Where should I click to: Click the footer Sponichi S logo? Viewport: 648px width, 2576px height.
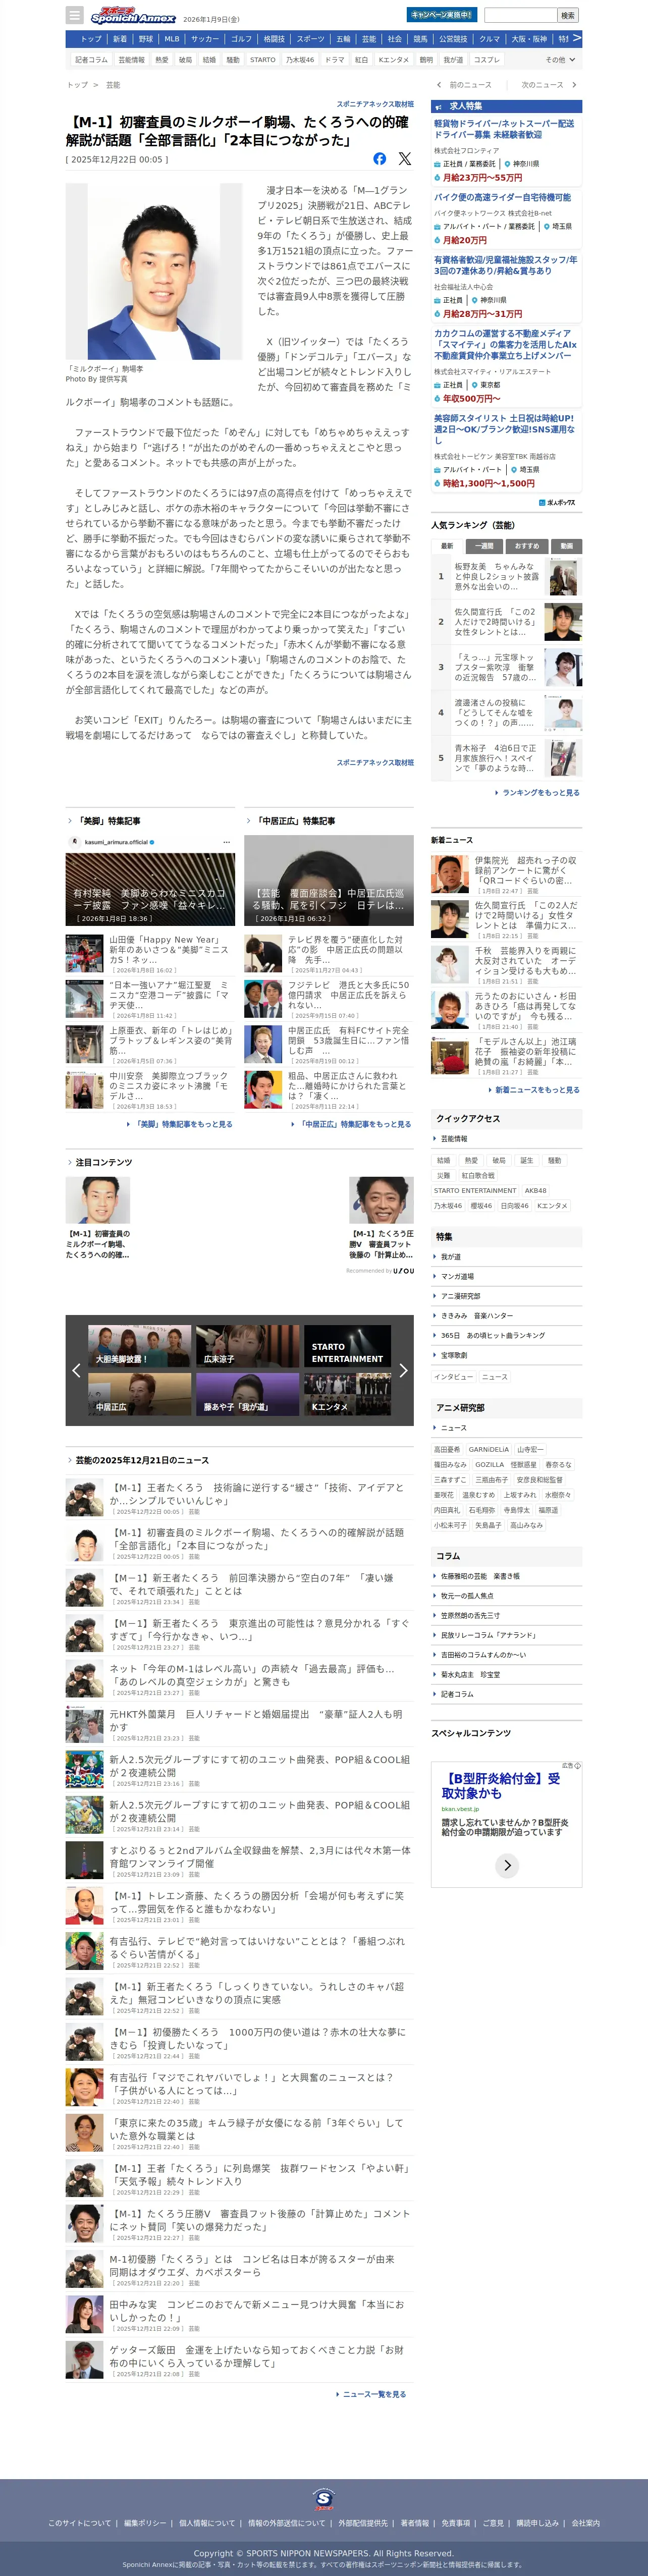click(323, 2499)
